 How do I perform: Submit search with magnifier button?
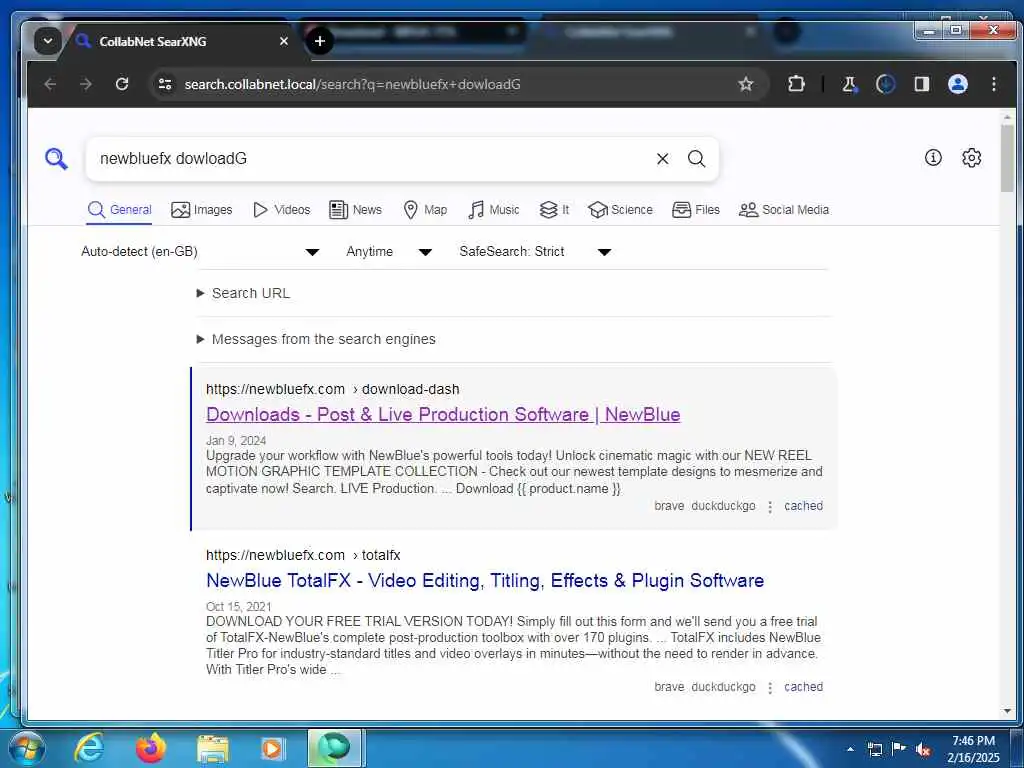coord(696,159)
